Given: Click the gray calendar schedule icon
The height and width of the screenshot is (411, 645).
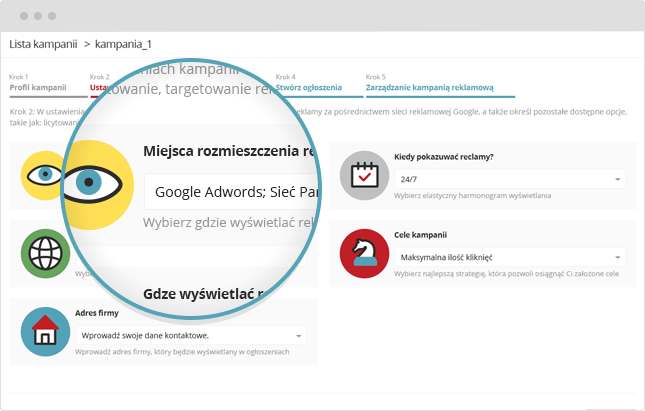Looking at the screenshot, I should pyautogui.click(x=364, y=176).
